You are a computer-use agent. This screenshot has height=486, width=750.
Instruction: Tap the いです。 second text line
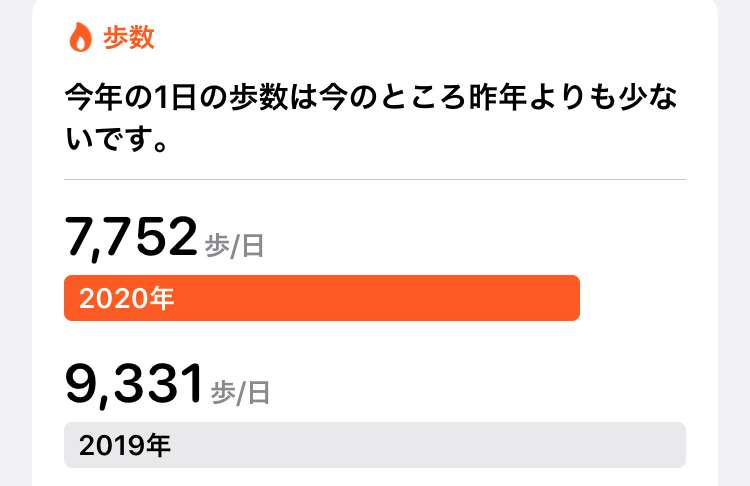click(x=116, y=139)
